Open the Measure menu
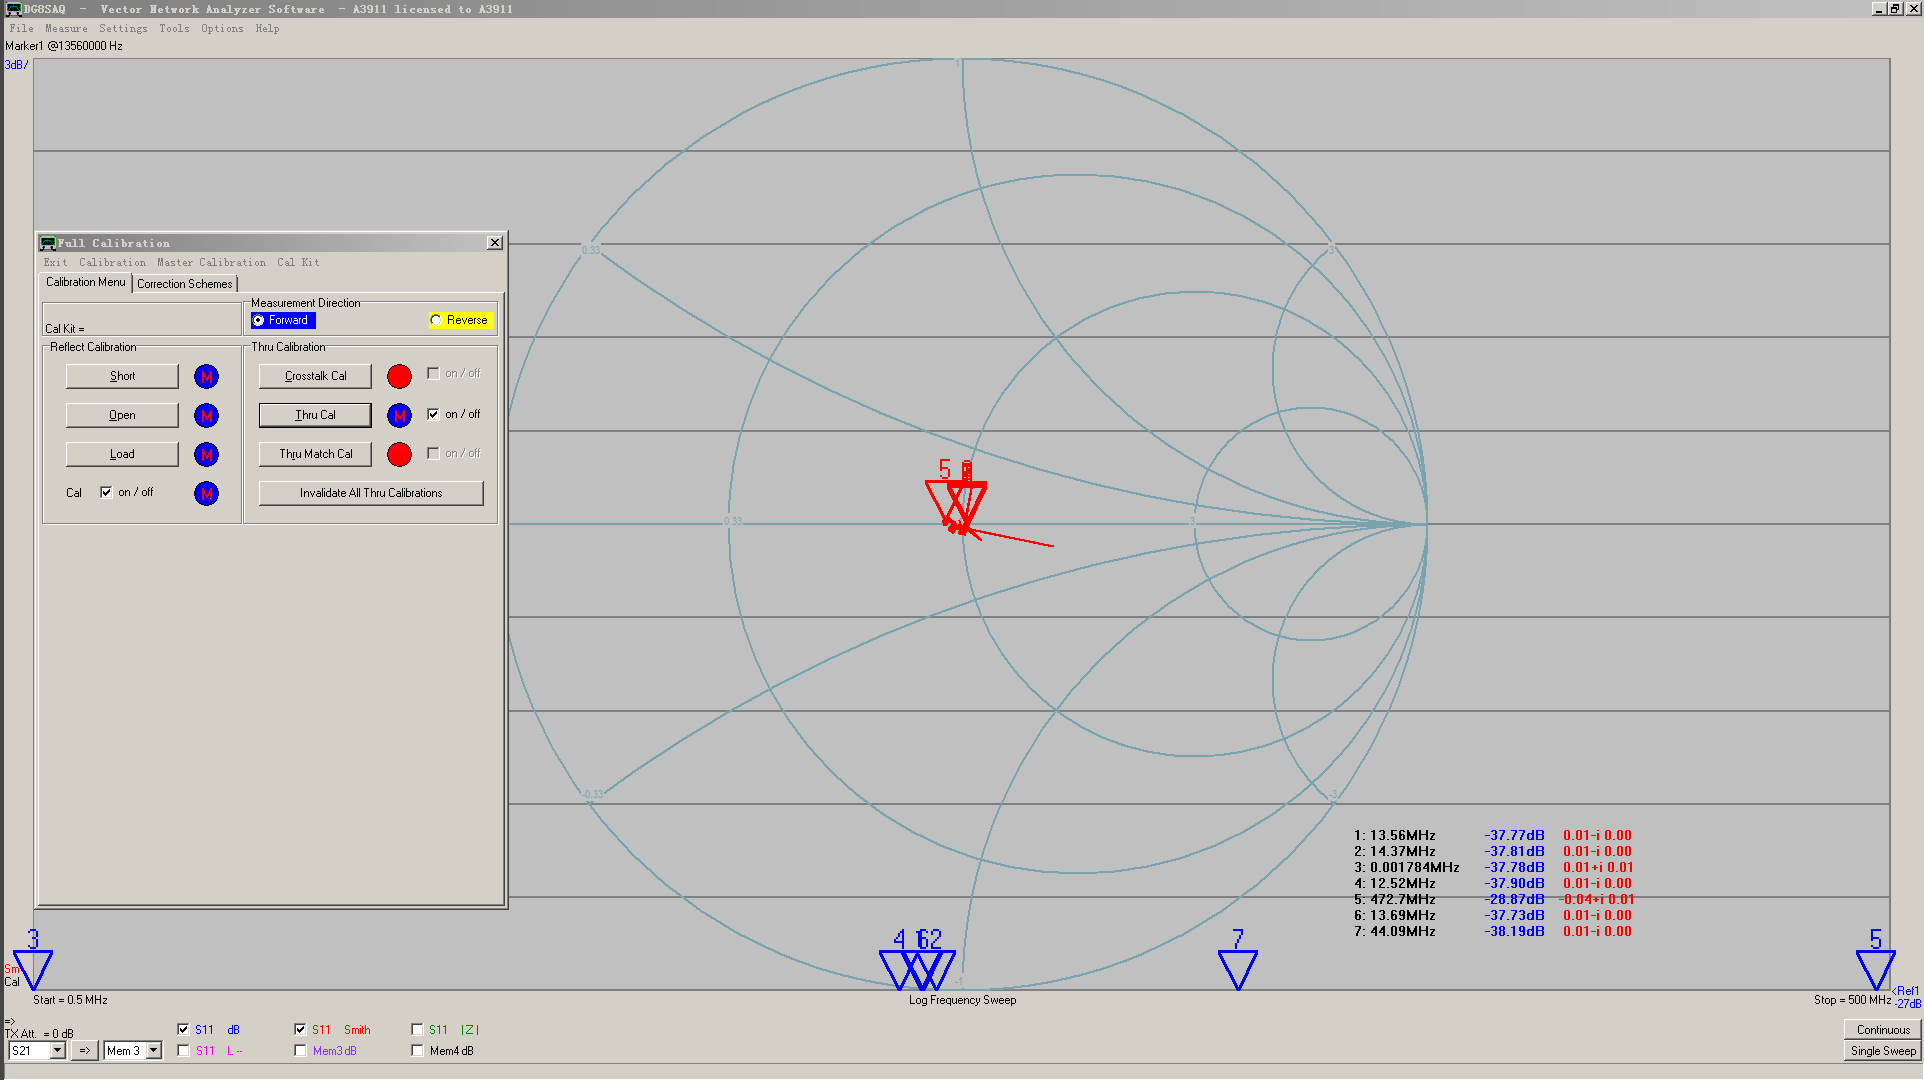Screen dimensions: 1924x1080 pos(66,28)
